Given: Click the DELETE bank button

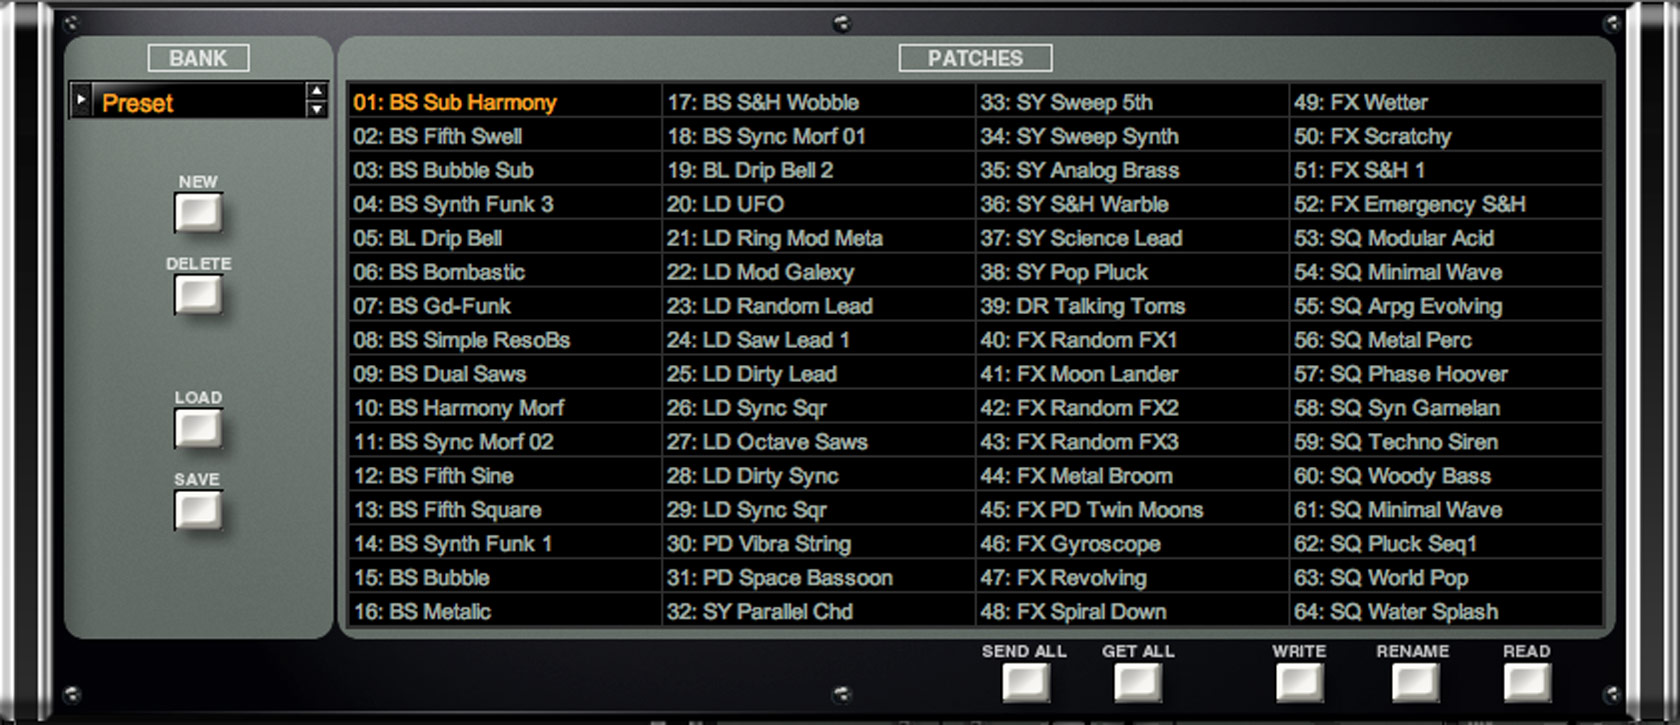Looking at the screenshot, I should tap(198, 295).
